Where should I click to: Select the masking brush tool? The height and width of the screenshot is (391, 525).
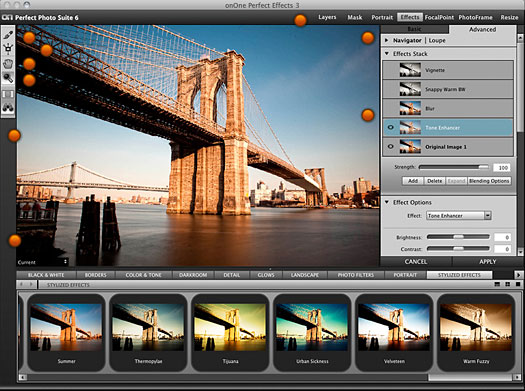point(8,34)
